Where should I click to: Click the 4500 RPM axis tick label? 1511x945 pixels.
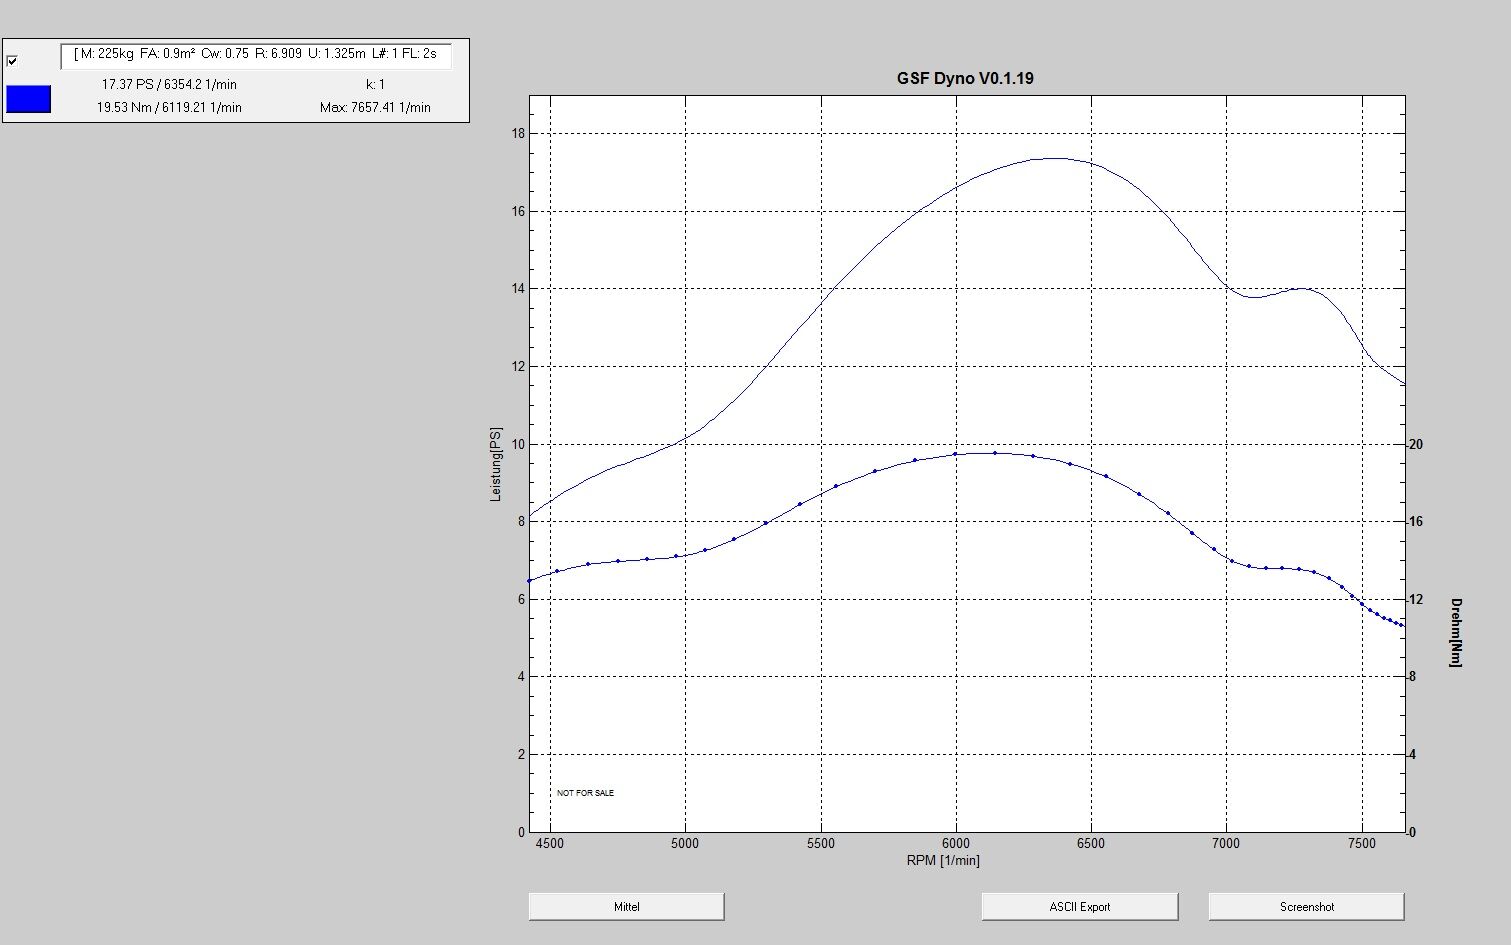(550, 843)
